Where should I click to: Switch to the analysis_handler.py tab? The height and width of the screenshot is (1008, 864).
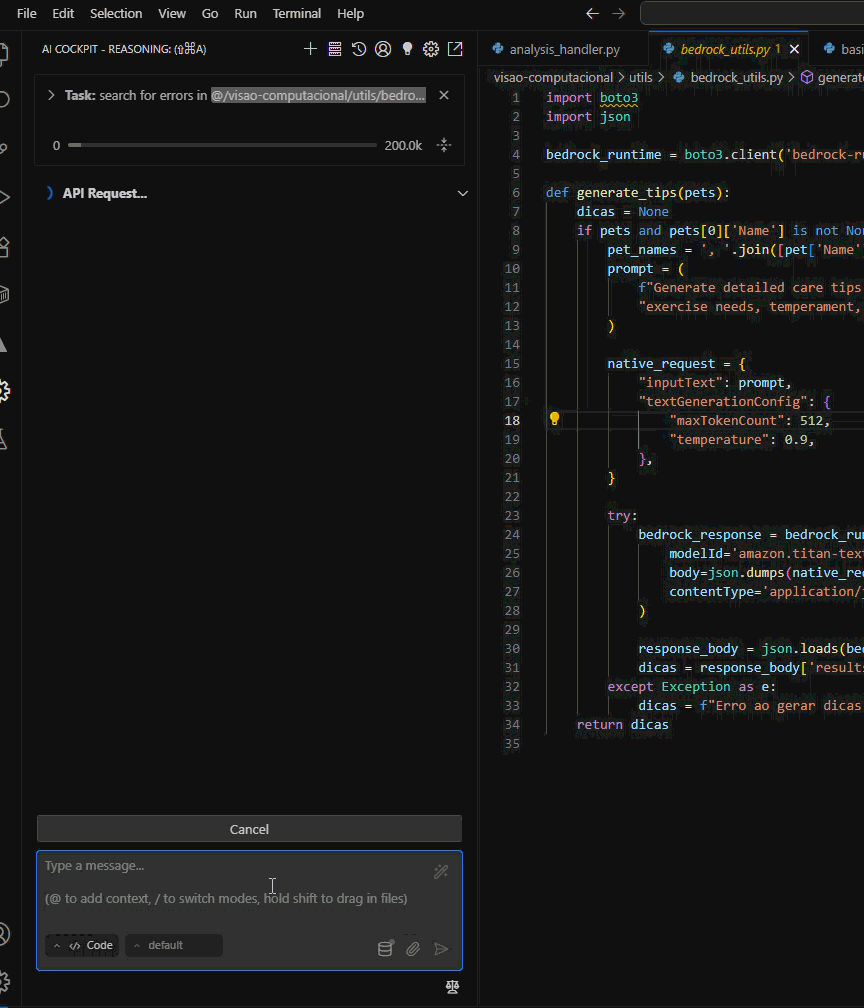pyautogui.click(x=563, y=47)
